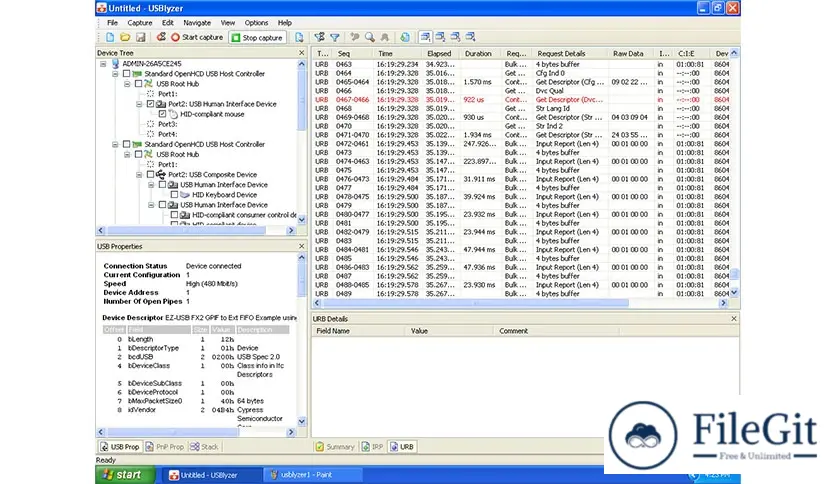Close the USB Properties panel

[x=301, y=246]
